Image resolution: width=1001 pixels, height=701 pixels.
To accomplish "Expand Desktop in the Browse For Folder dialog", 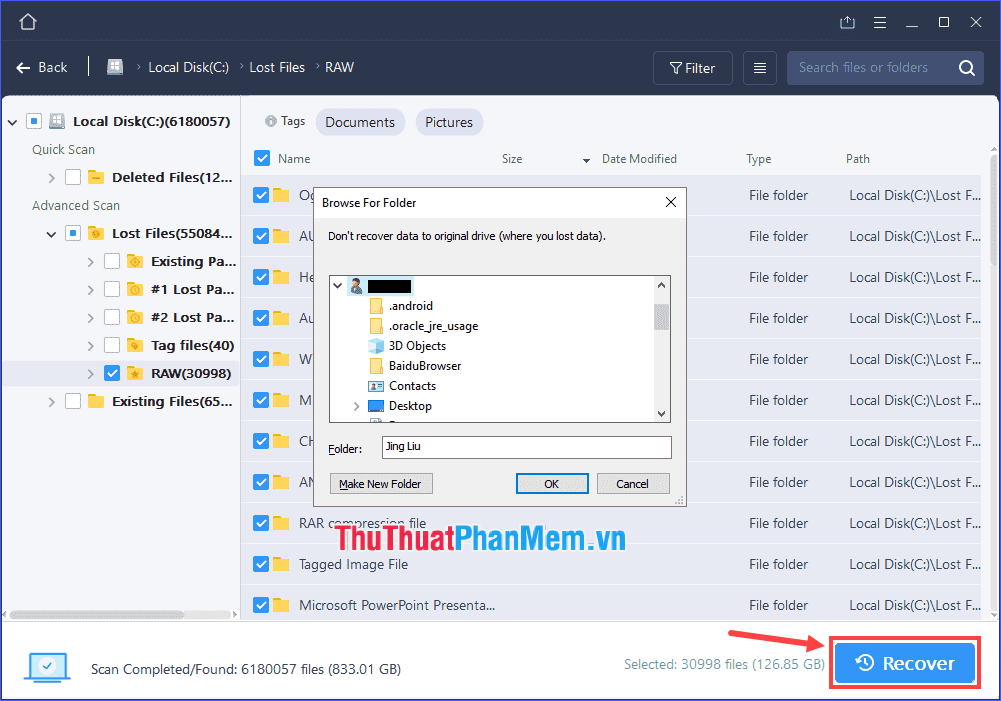I will click(x=356, y=406).
